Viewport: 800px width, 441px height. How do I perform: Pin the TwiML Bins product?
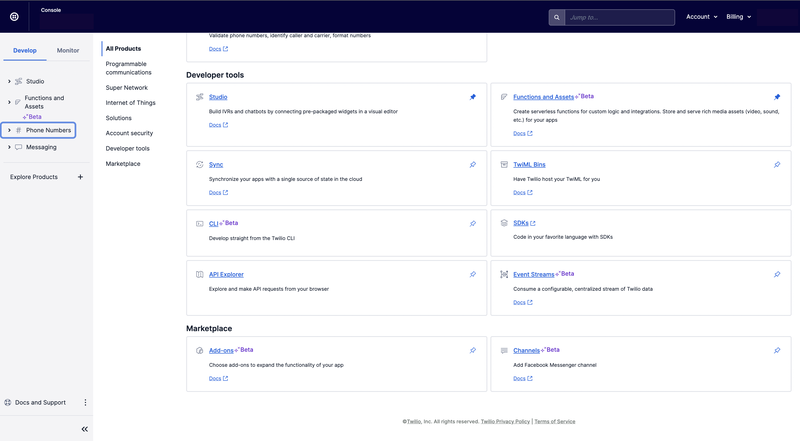click(x=777, y=164)
